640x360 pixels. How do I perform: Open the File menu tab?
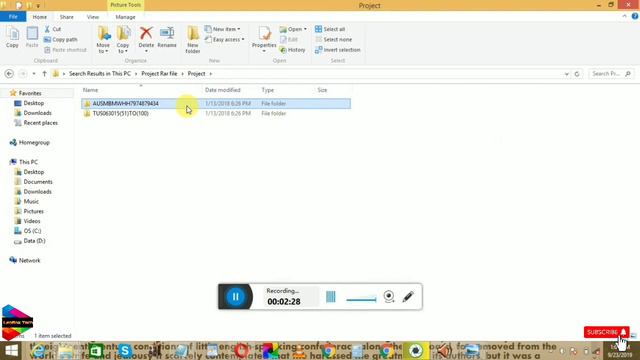coord(13,17)
